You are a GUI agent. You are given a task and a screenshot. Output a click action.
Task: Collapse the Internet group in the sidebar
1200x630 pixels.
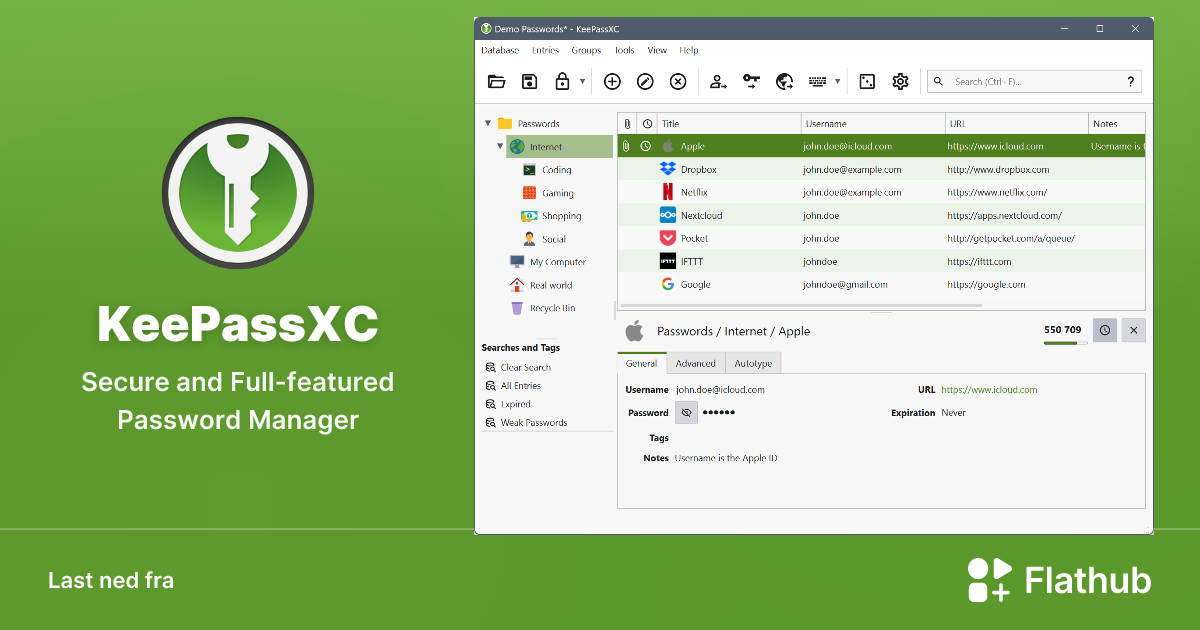tap(499, 145)
